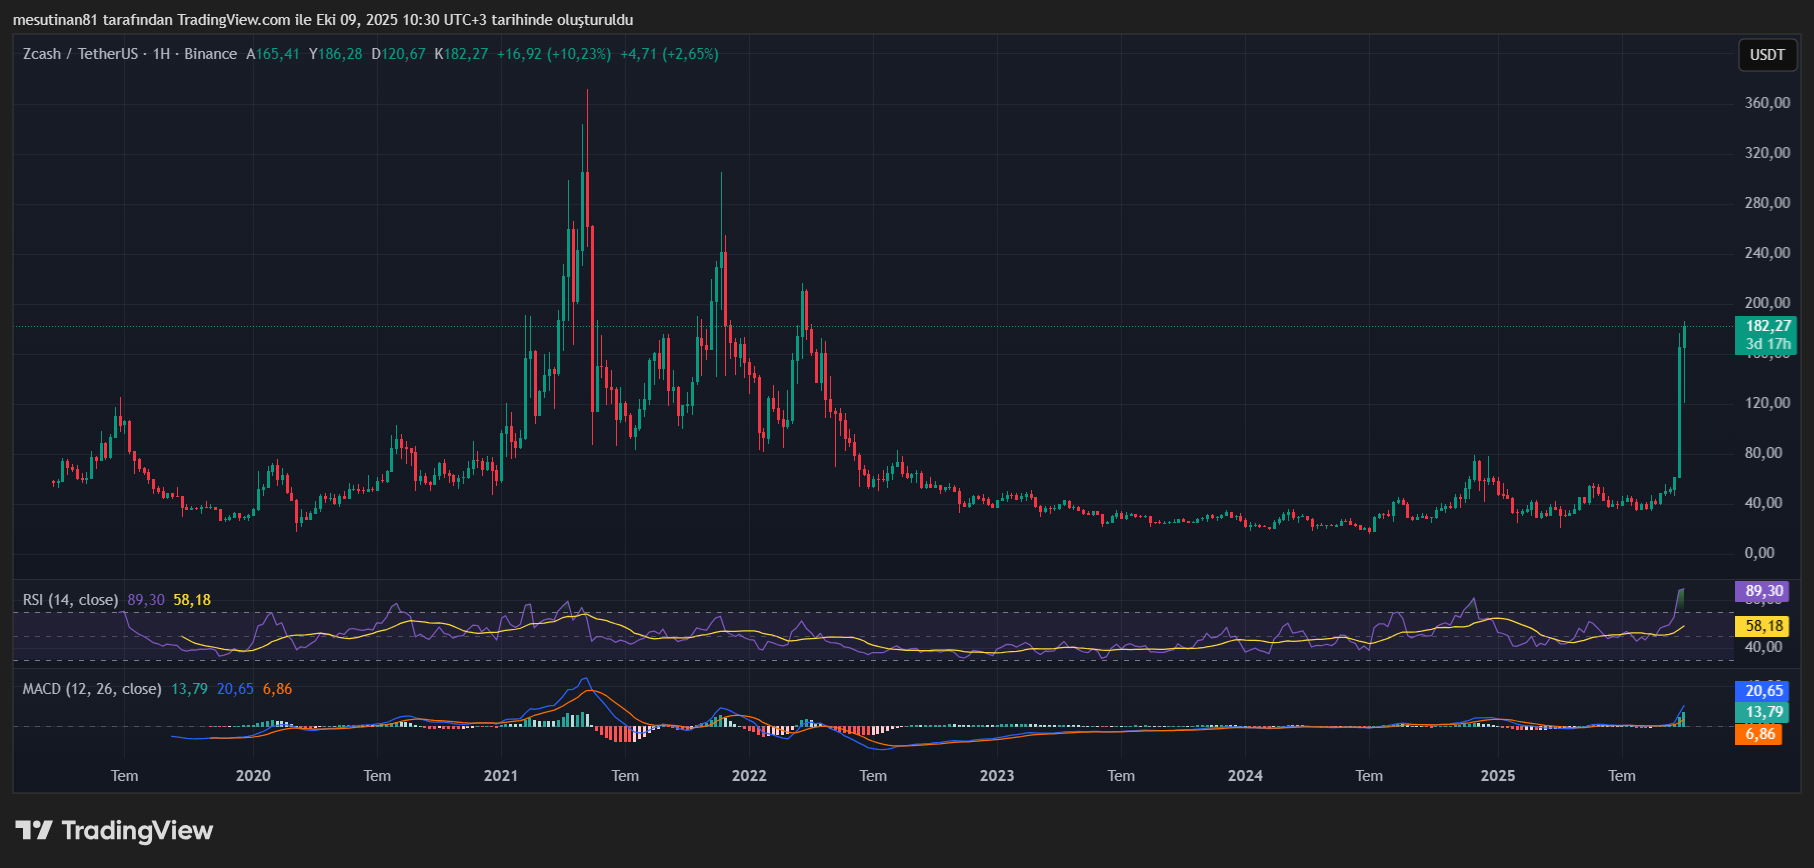The width and height of the screenshot is (1814, 868).
Task: Click the green 13,79 histogram value tag
Action: [1764, 712]
